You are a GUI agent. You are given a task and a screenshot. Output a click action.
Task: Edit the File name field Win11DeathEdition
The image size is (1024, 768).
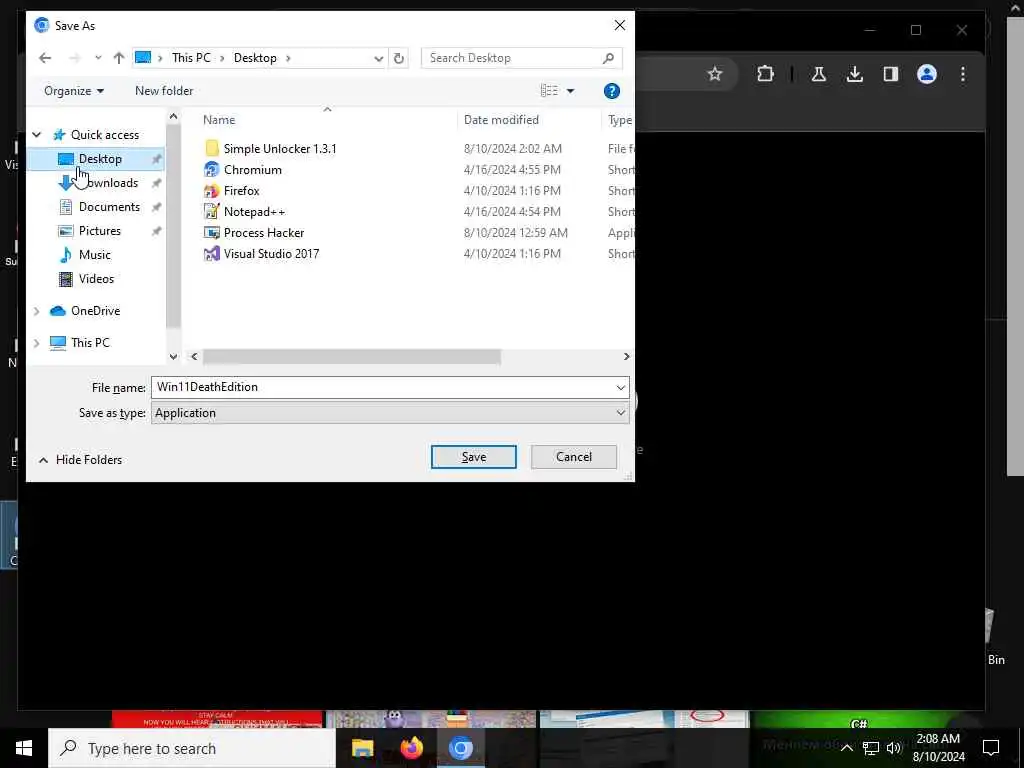click(x=383, y=387)
